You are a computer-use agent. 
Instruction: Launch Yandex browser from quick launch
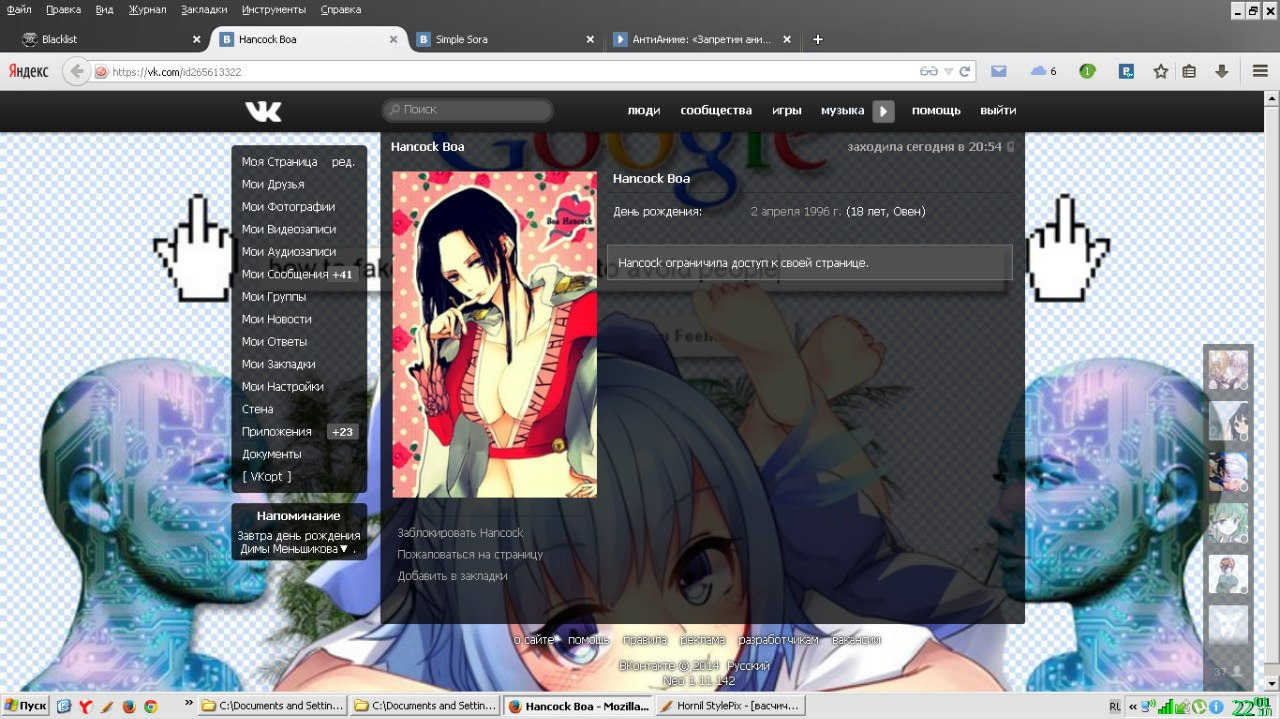(86, 706)
